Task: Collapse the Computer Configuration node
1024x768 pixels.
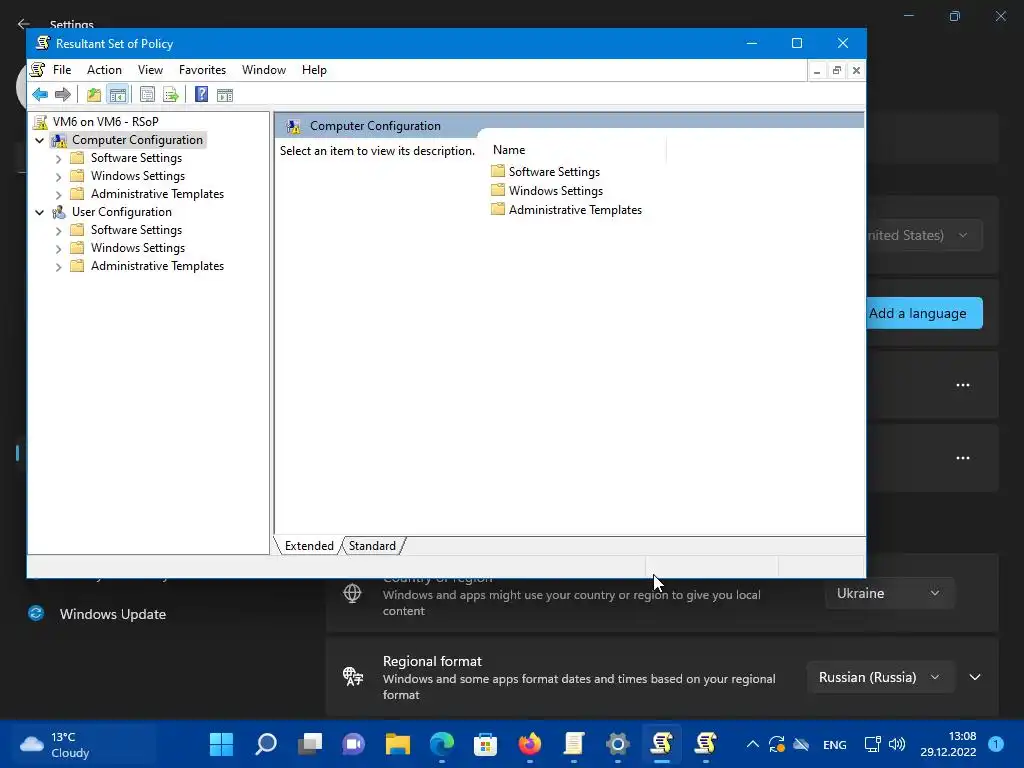Action: [40, 140]
